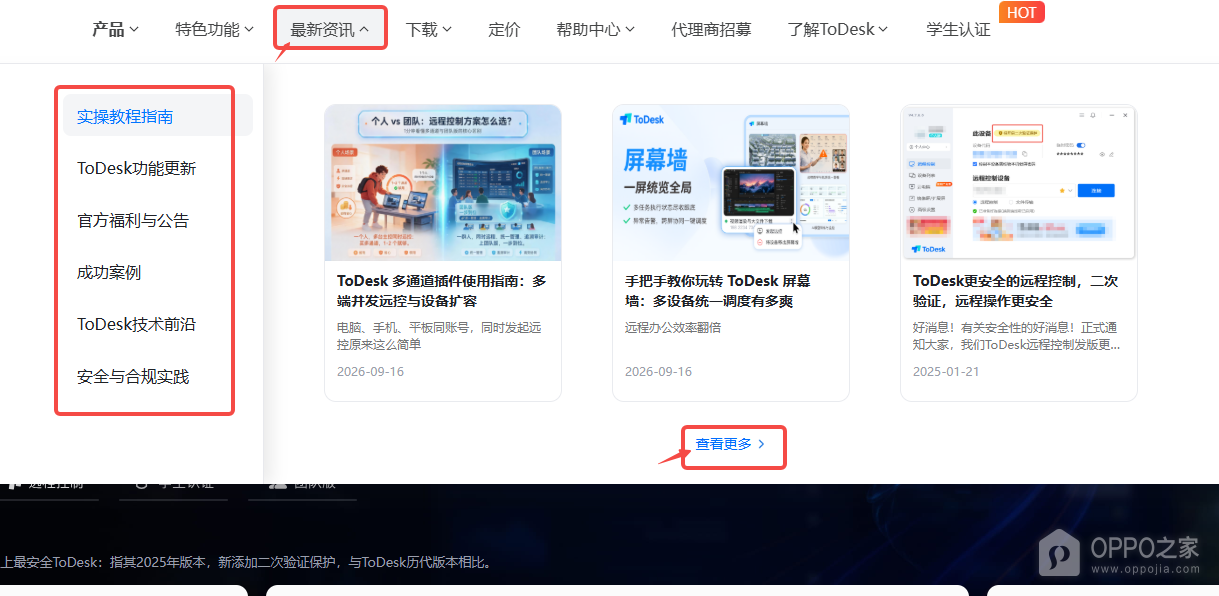Click the summary text 电脑、手机、平板同账号

(439, 336)
